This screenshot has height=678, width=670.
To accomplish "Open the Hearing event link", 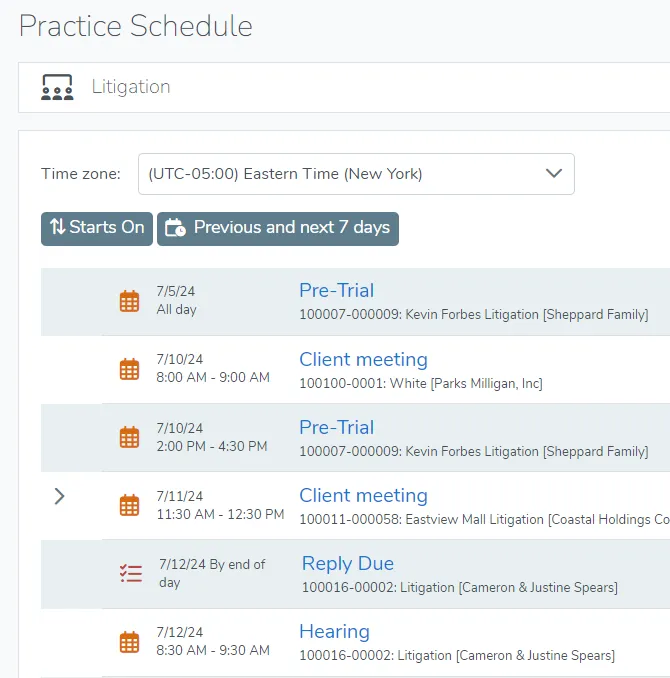I will tap(334, 631).
